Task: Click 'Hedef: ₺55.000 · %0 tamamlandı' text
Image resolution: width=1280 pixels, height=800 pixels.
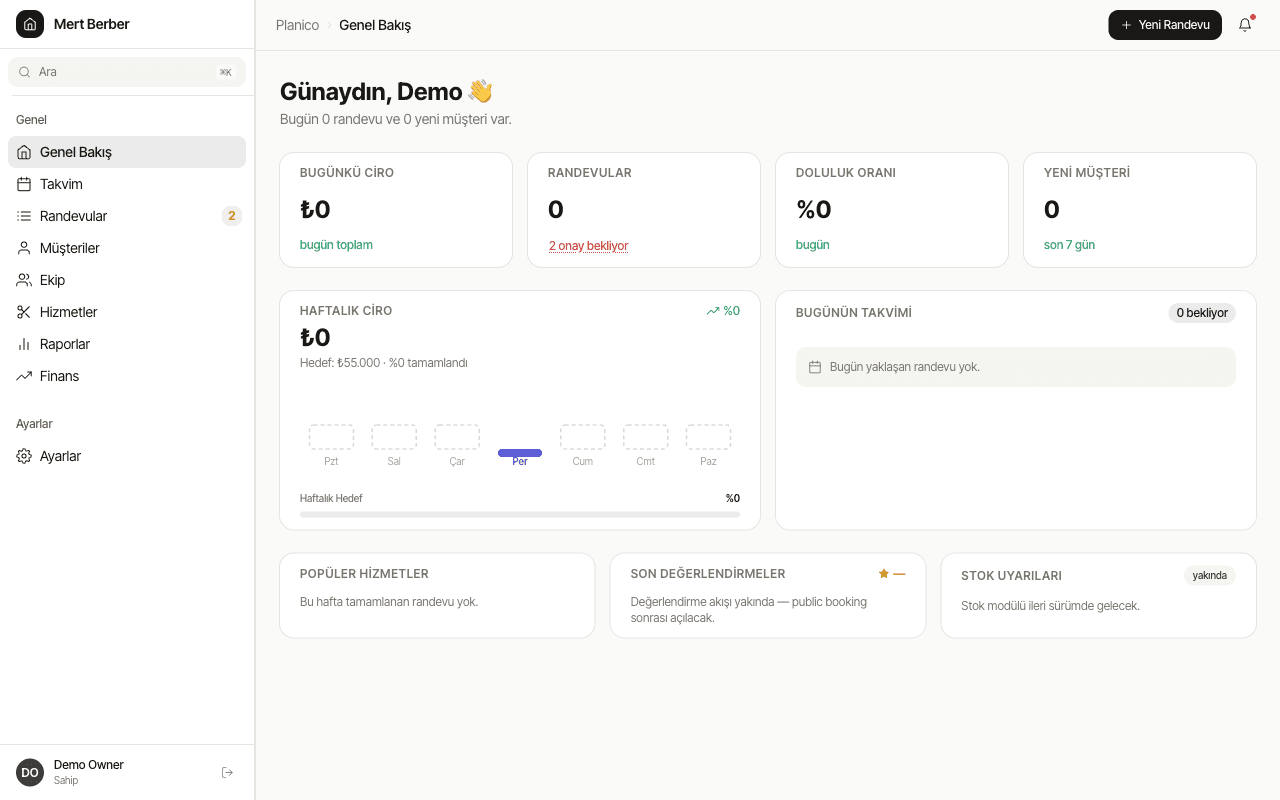Action: point(384,363)
